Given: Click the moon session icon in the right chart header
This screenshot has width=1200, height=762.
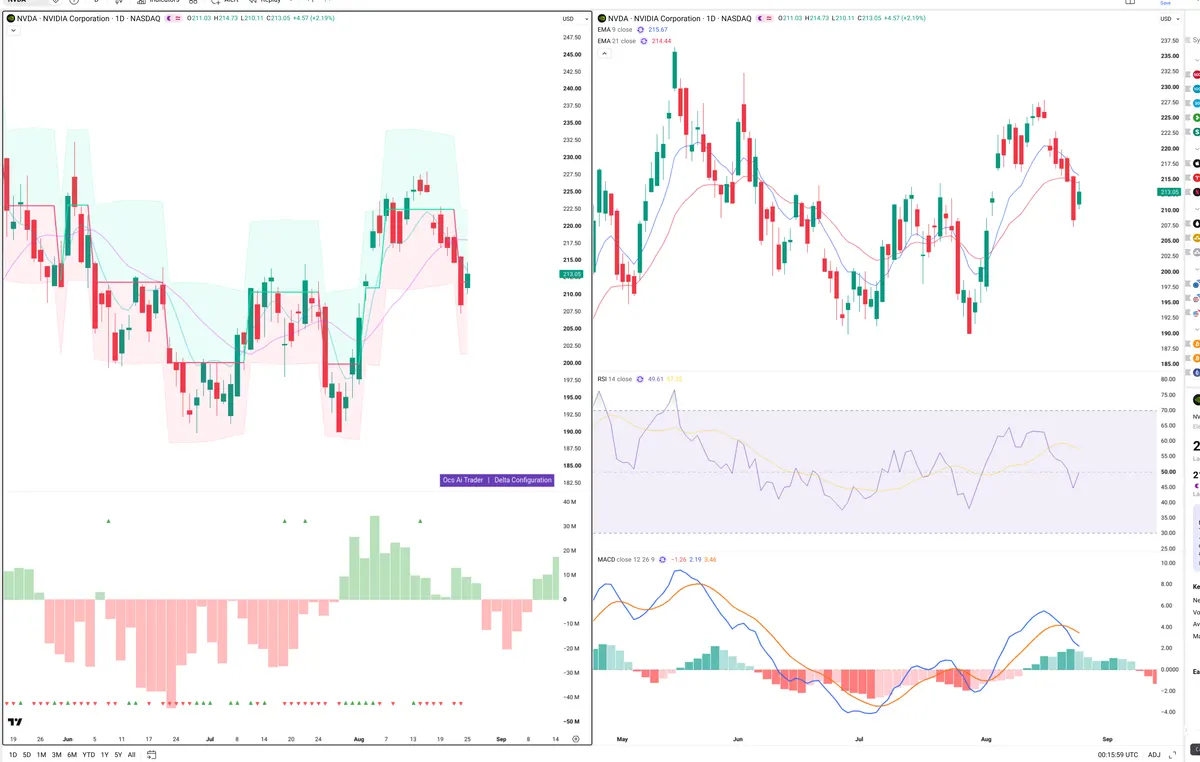Looking at the screenshot, I should [x=760, y=18].
